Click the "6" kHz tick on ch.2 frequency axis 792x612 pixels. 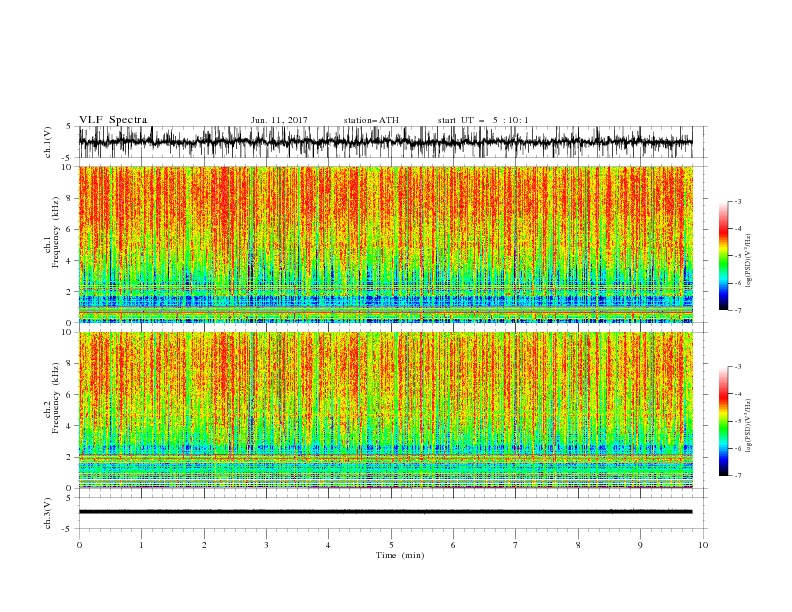(69, 394)
